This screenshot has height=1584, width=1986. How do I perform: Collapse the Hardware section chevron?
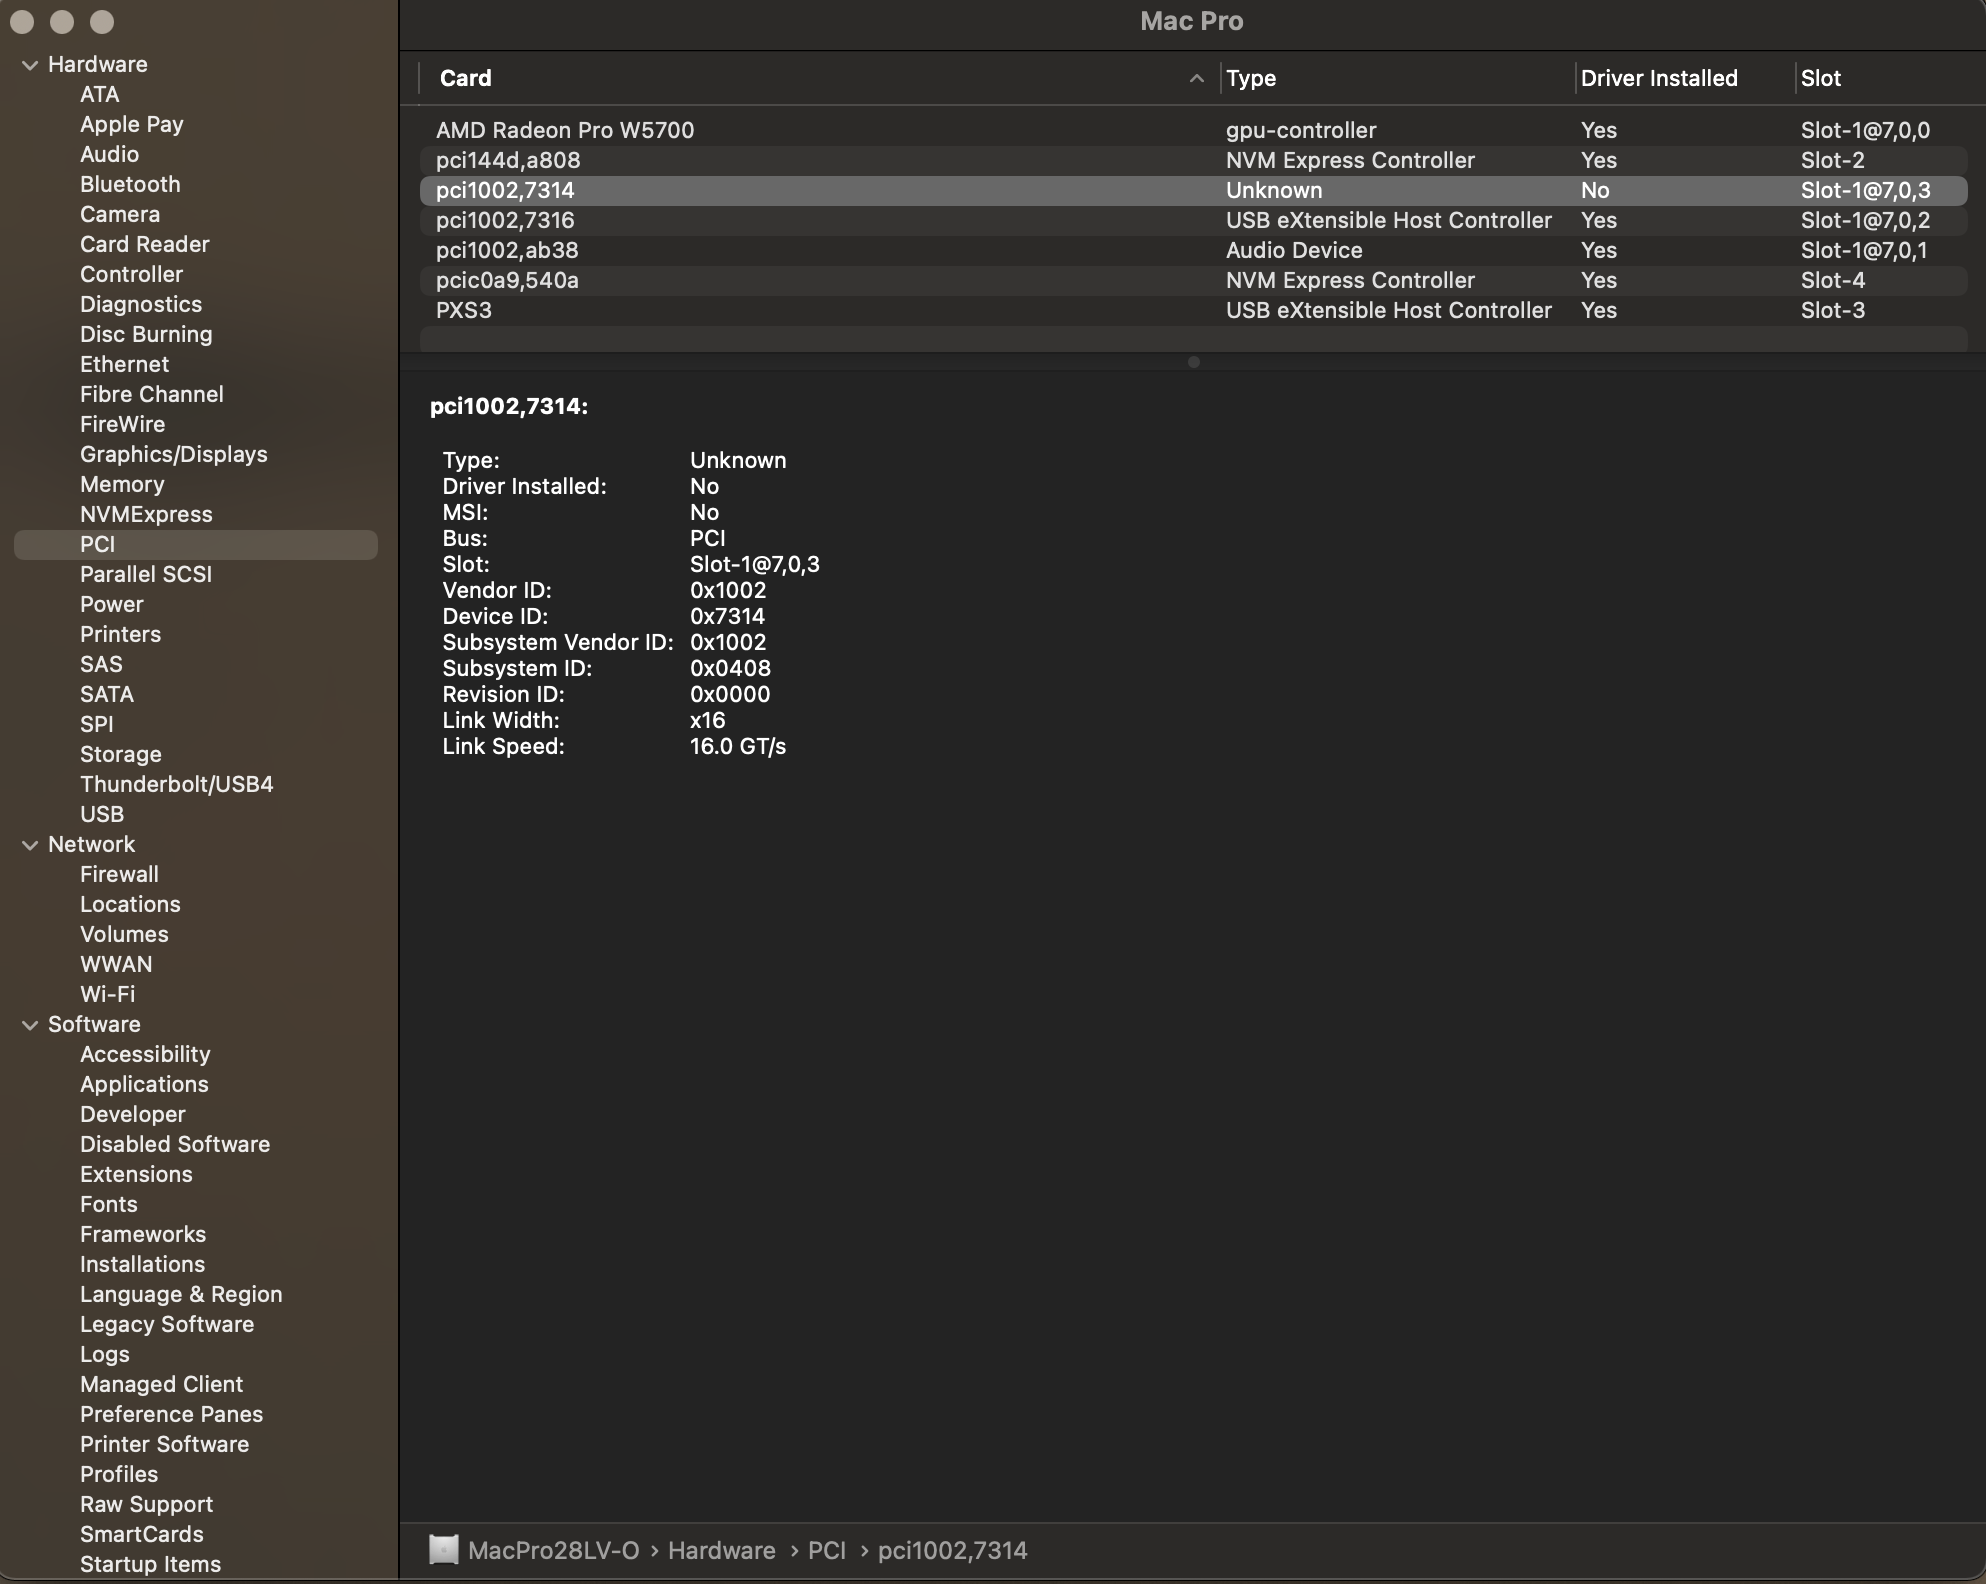tap(30, 65)
